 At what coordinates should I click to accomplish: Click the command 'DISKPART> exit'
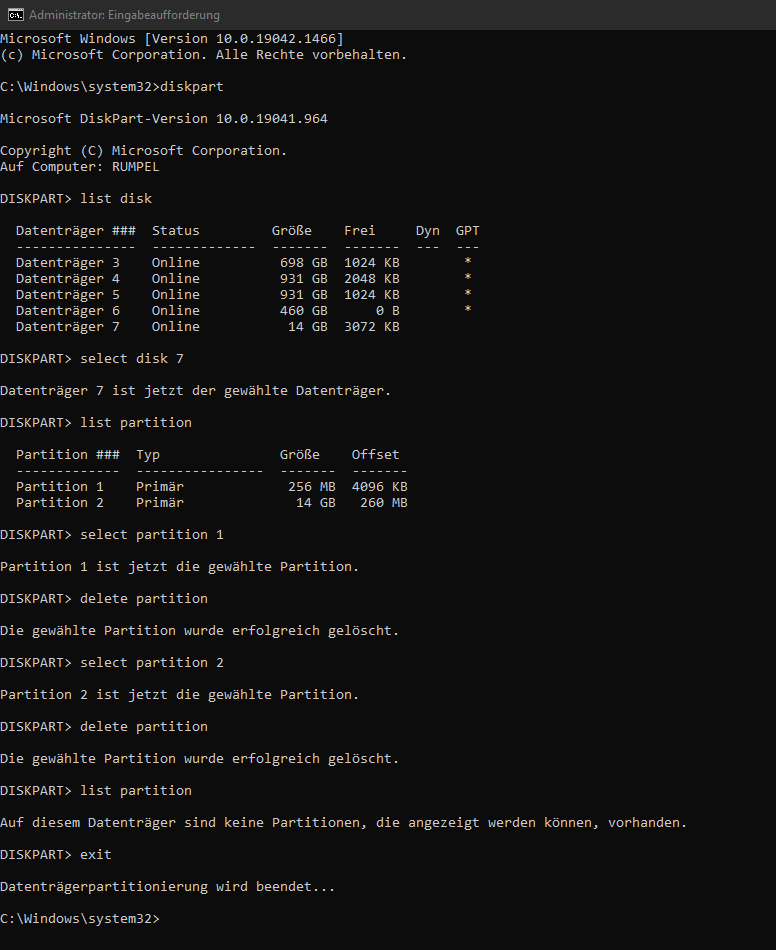[x=56, y=855]
